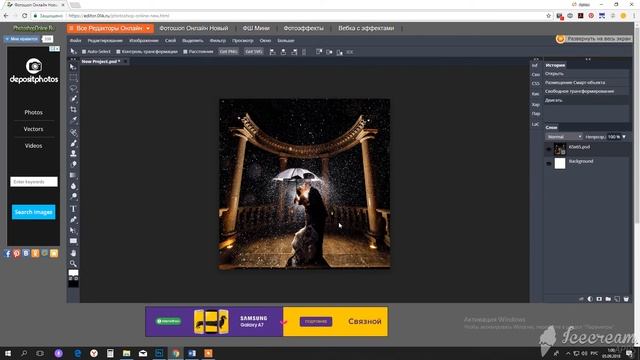Click the new folder icon in Layers panel

(x=608, y=299)
